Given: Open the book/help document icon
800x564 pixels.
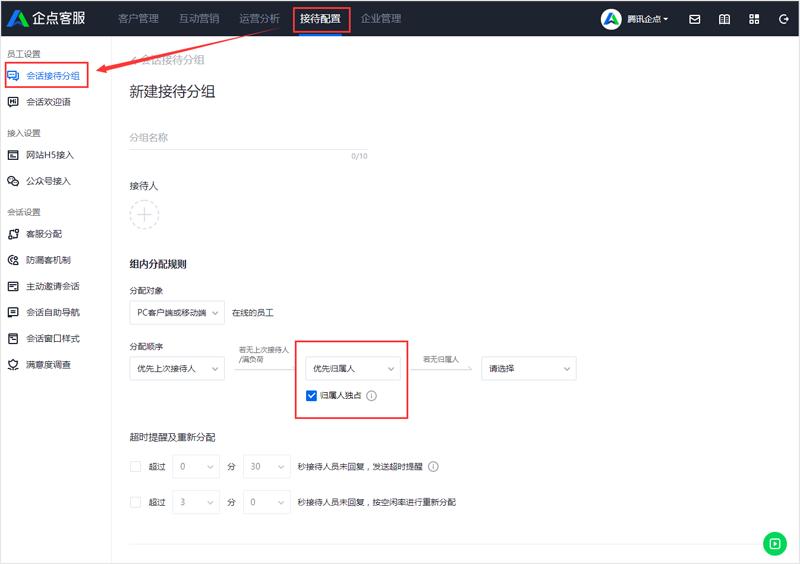Looking at the screenshot, I should coord(724,19).
